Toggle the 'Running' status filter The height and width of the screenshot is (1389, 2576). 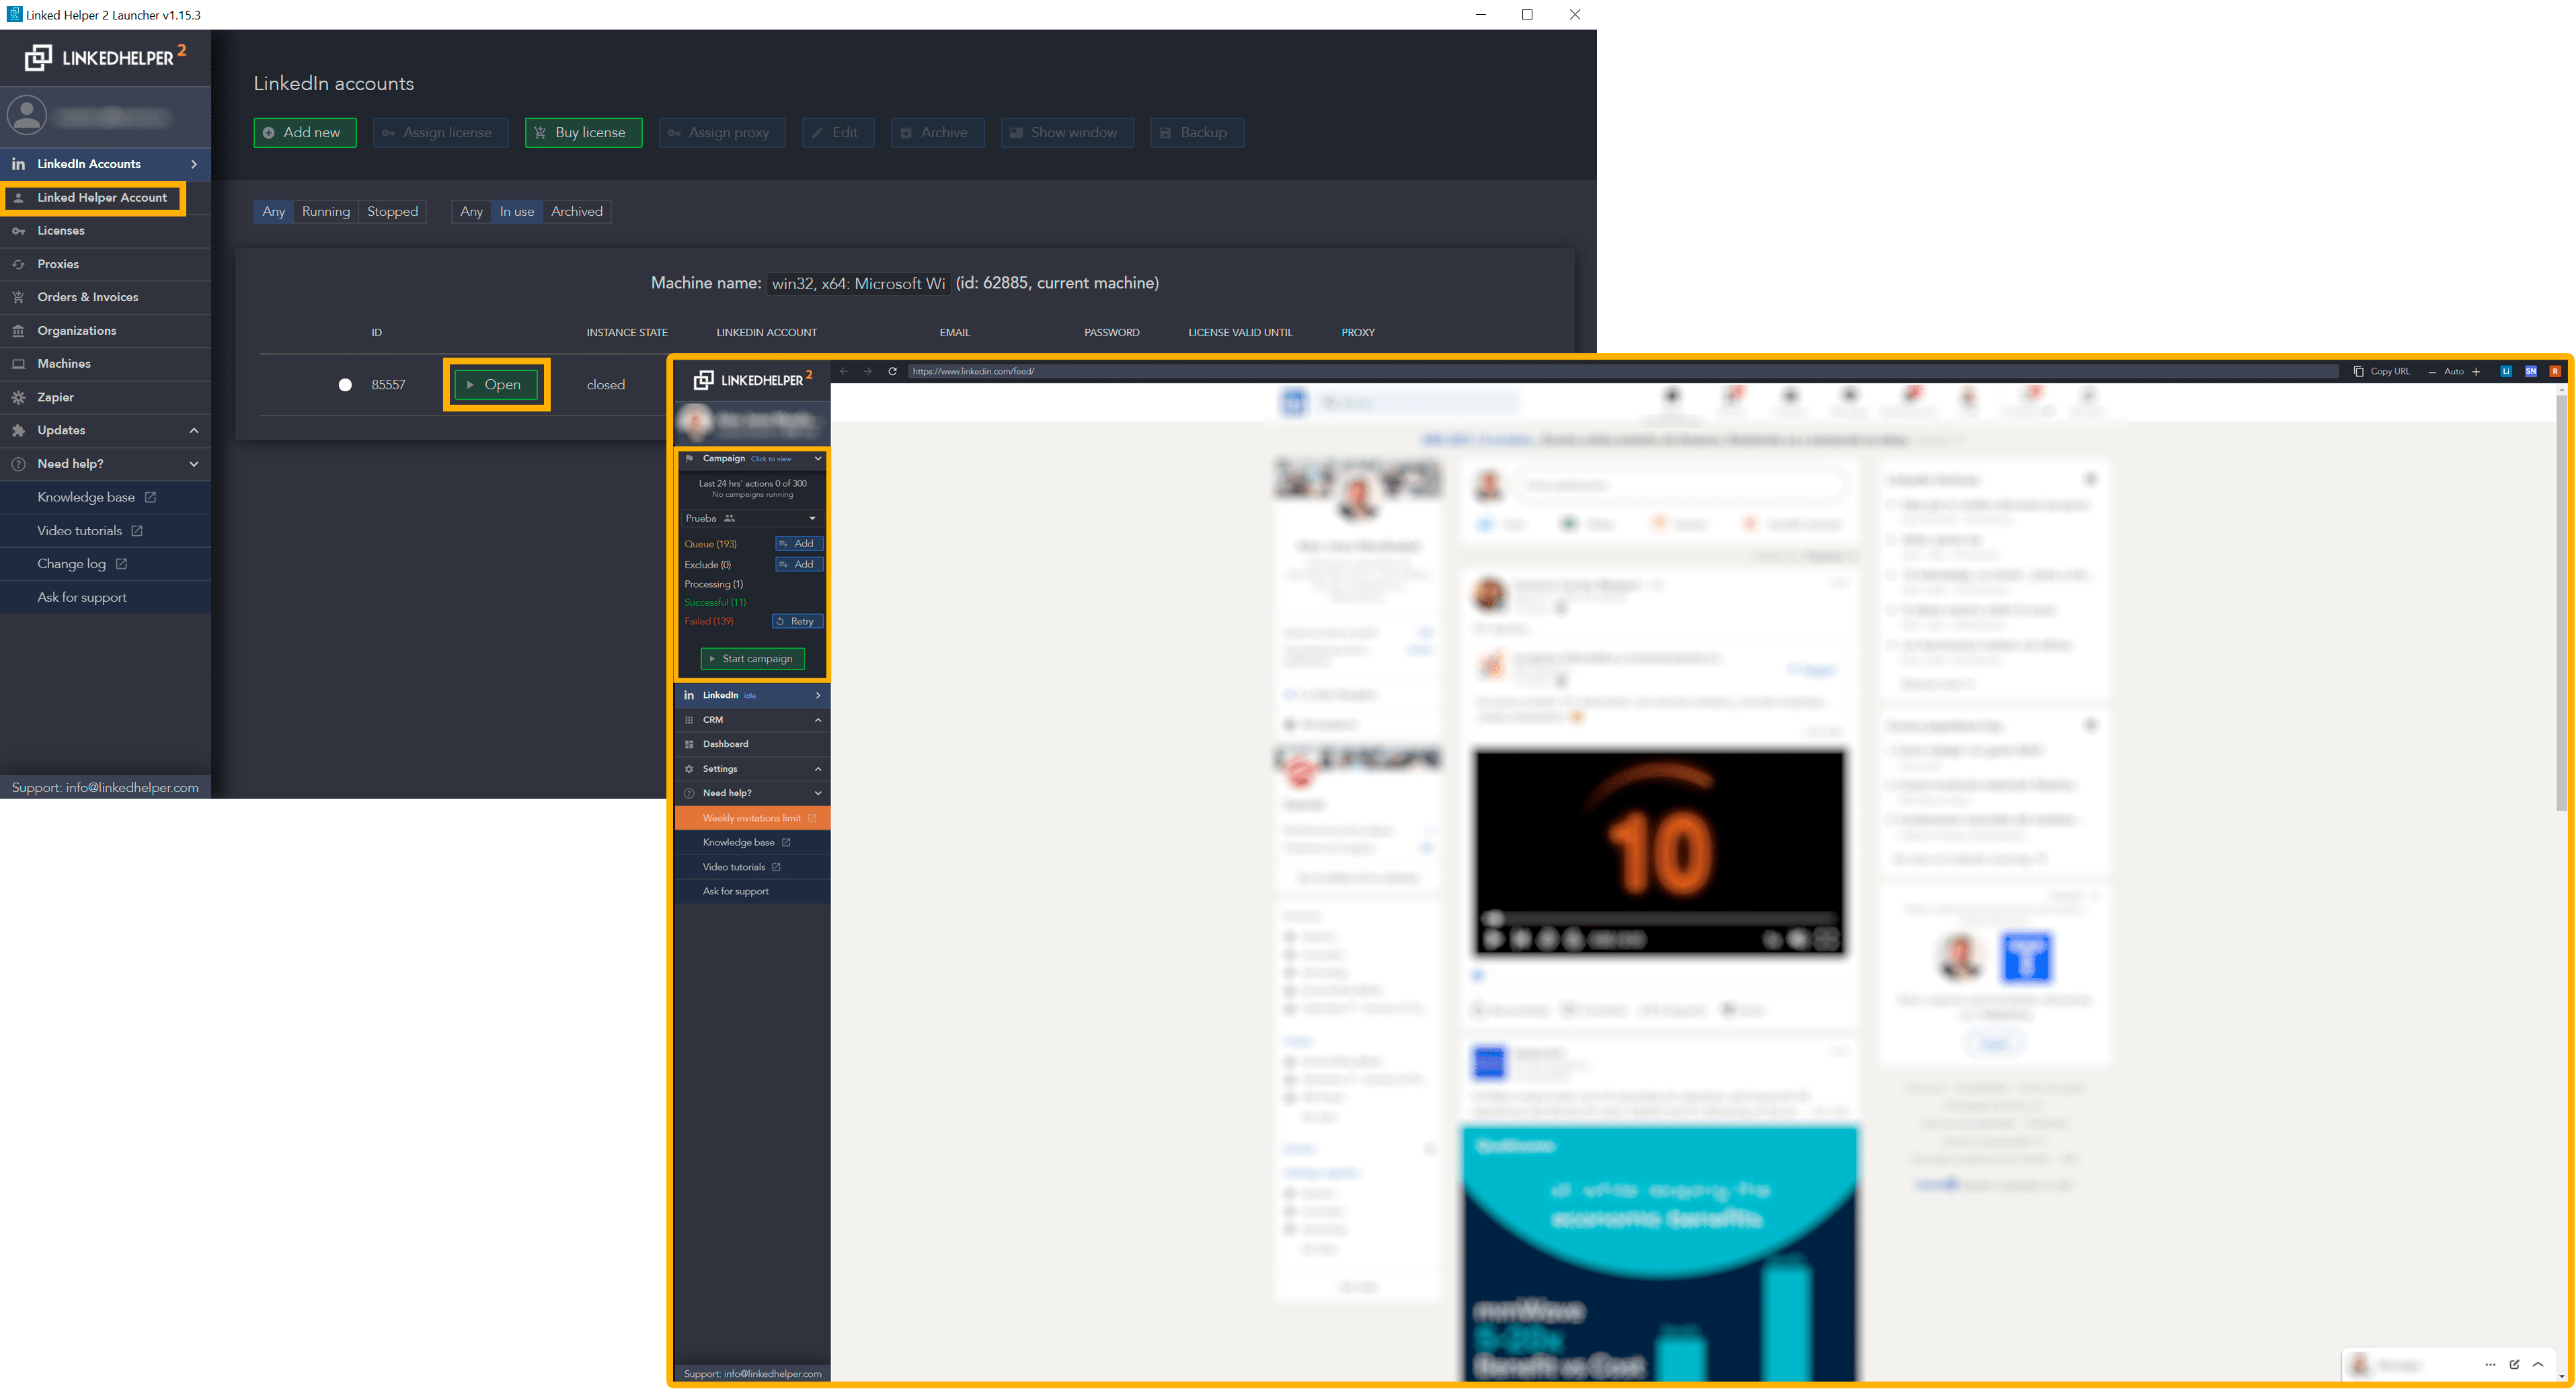pyautogui.click(x=327, y=210)
